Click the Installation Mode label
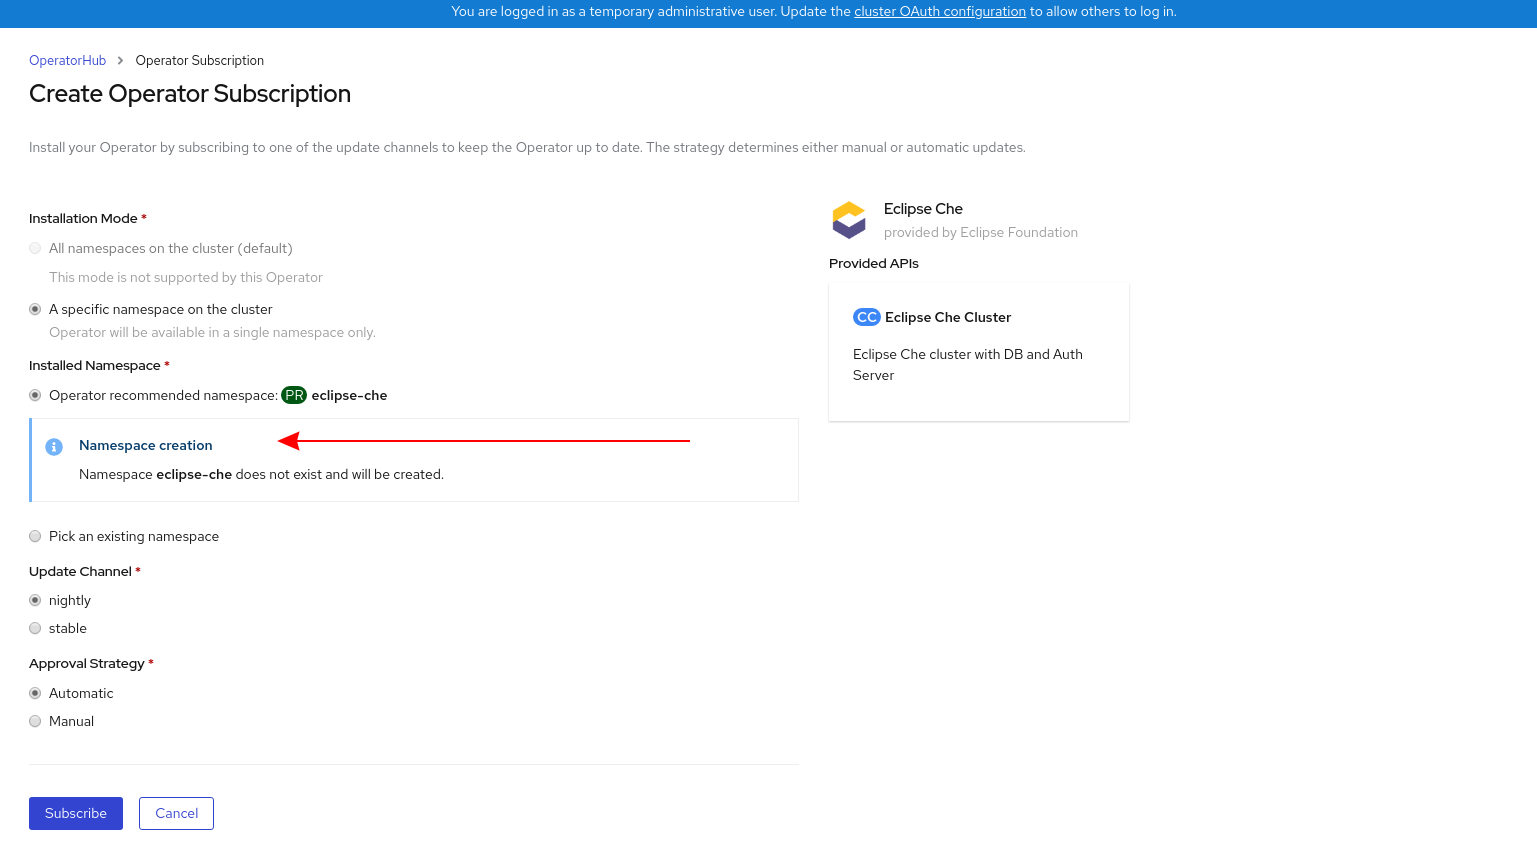This screenshot has width=1537, height=851. coord(83,218)
